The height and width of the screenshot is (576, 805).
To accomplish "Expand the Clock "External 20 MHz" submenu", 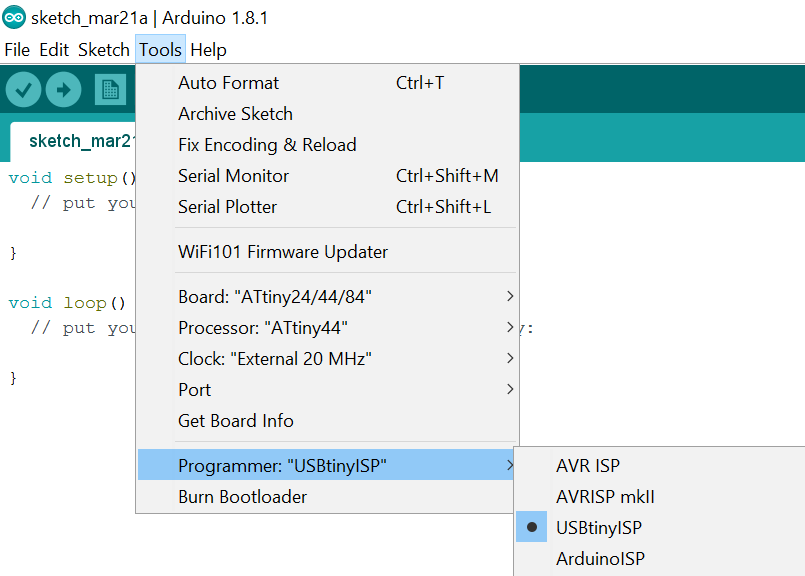I will [327, 358].
